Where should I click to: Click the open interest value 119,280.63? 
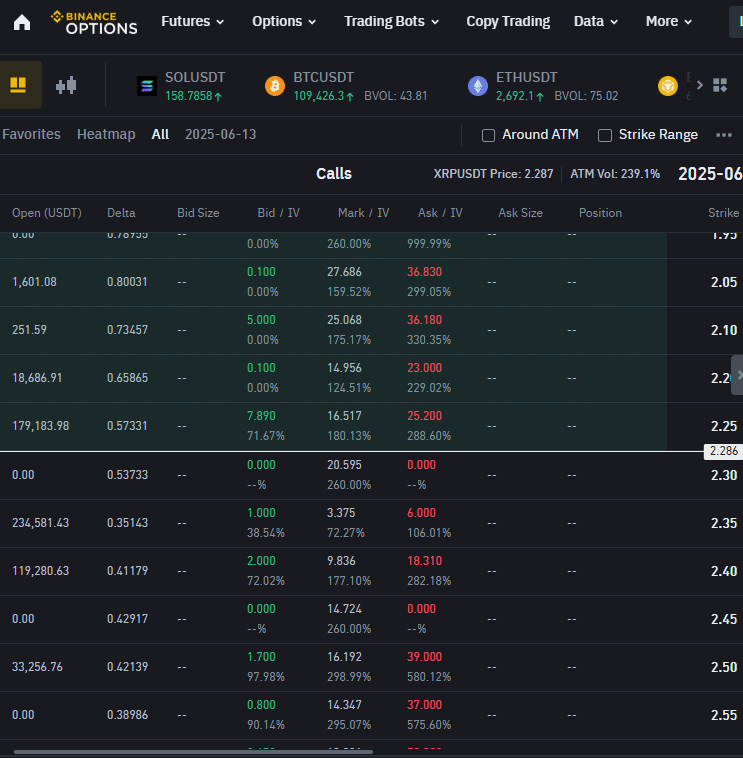[x=41, y=571]
